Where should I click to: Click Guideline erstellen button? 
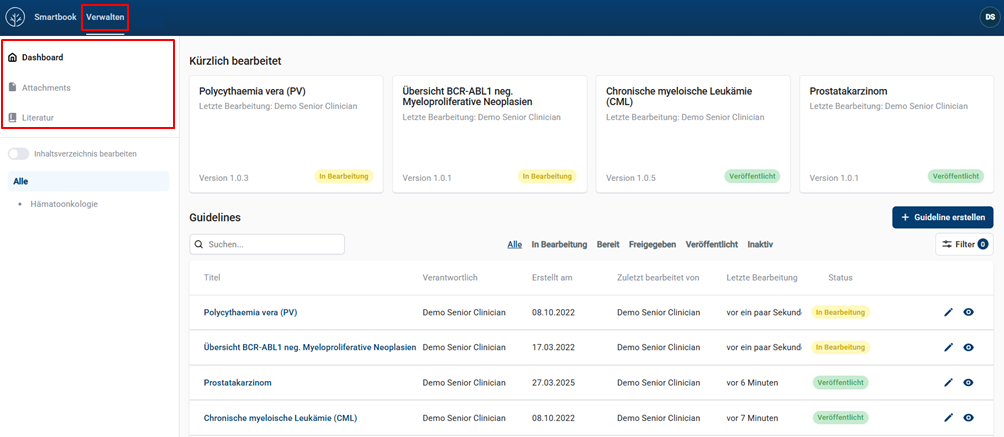(942, 217)
